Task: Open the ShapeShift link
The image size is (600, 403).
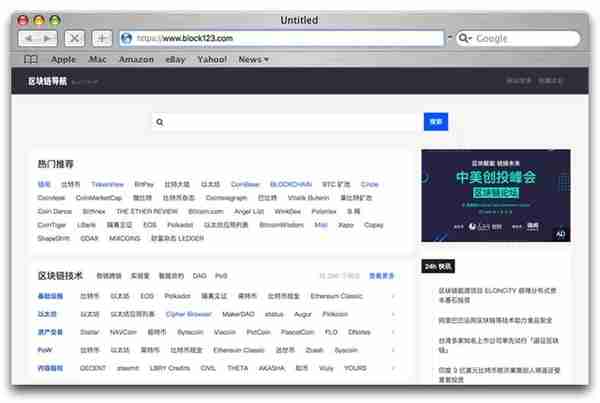Action: click(54, 238)
